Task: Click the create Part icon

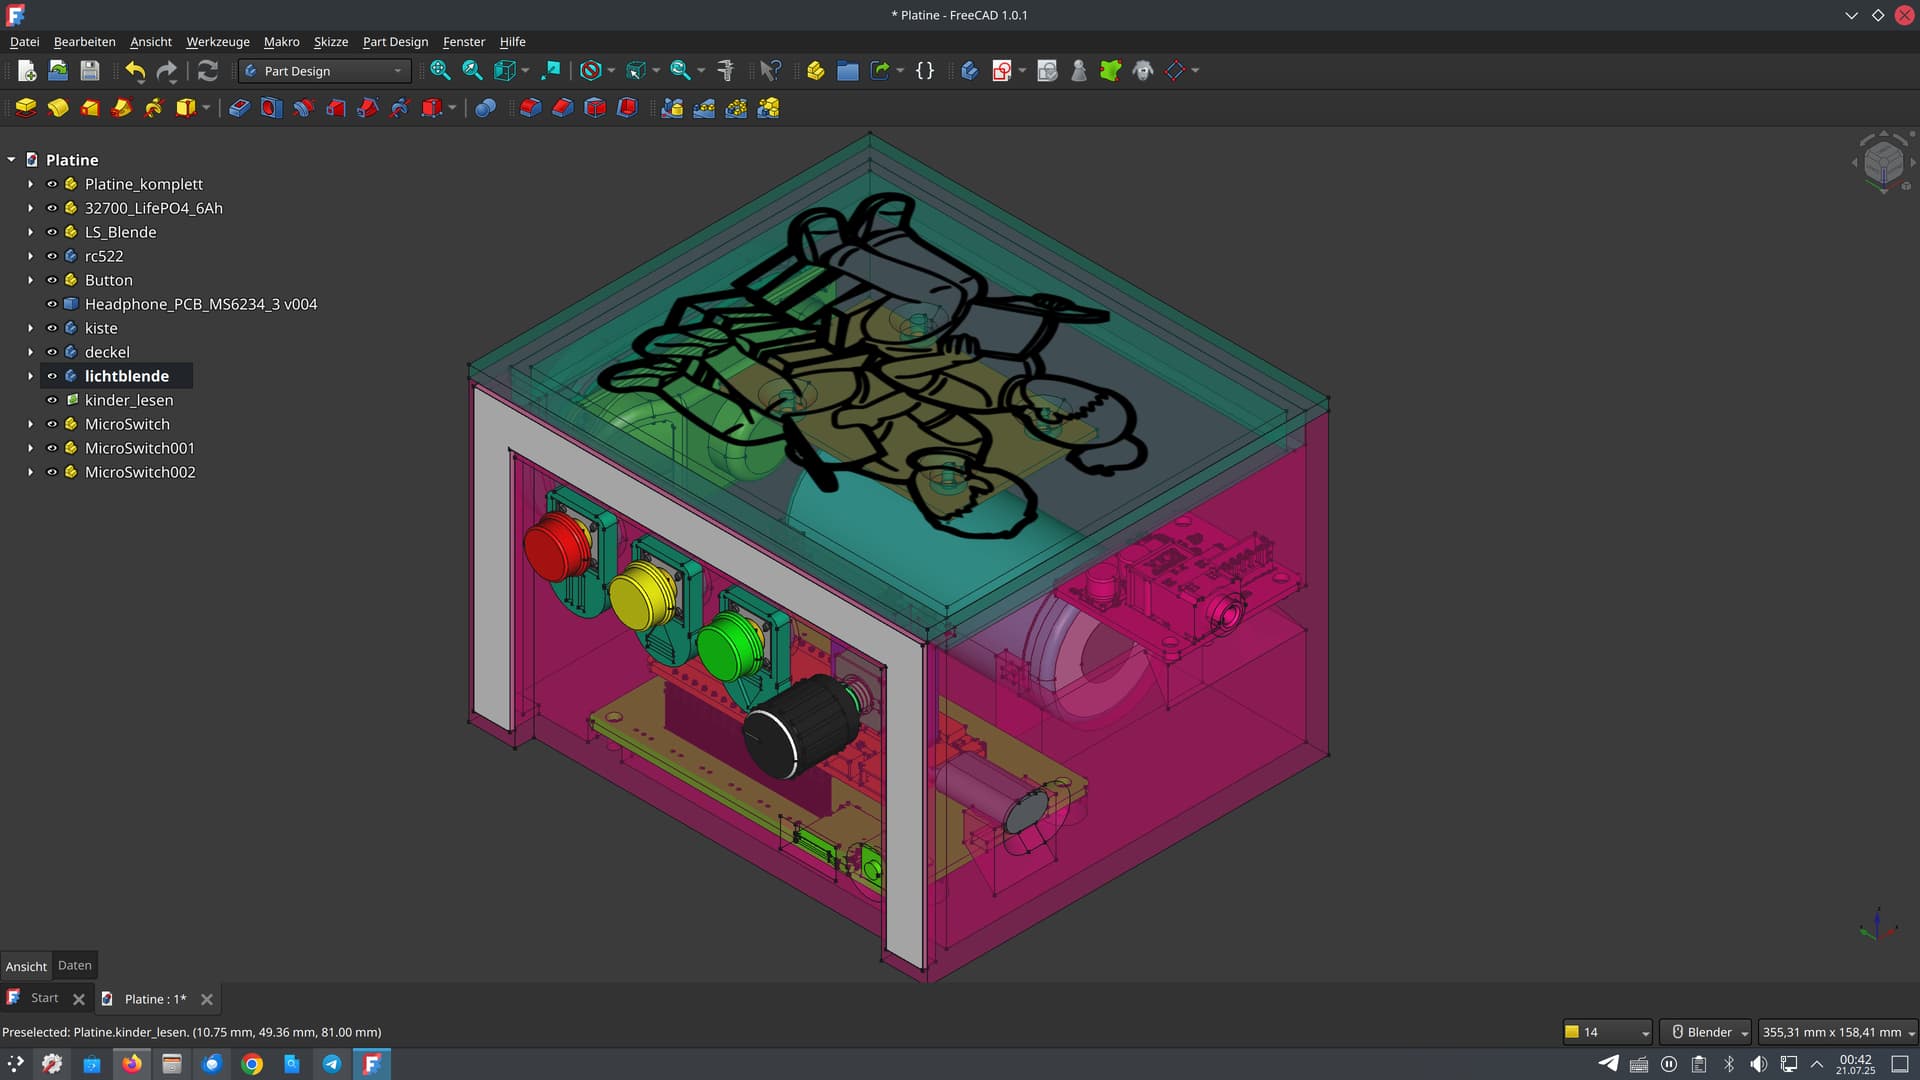Action: pos(816,71)
